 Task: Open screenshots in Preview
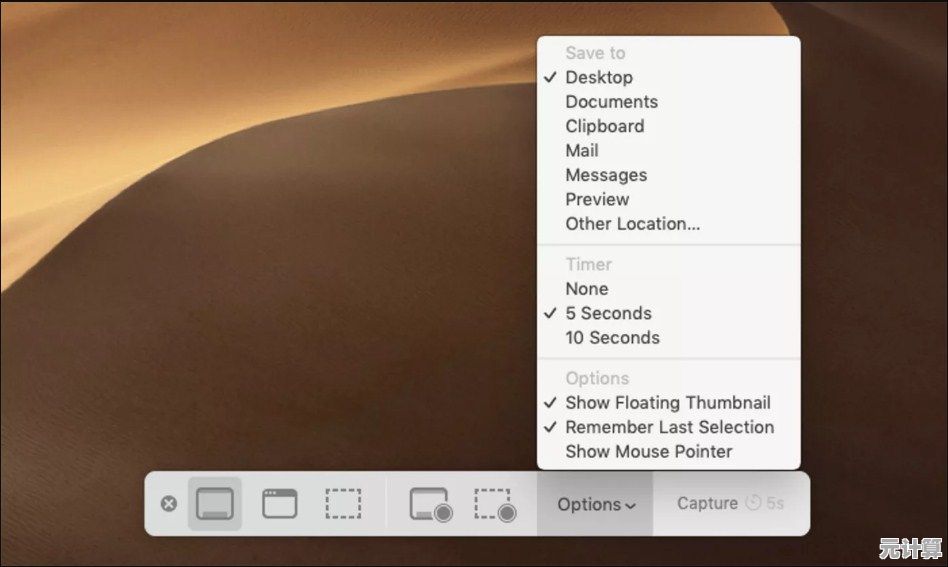click(598, 199)
